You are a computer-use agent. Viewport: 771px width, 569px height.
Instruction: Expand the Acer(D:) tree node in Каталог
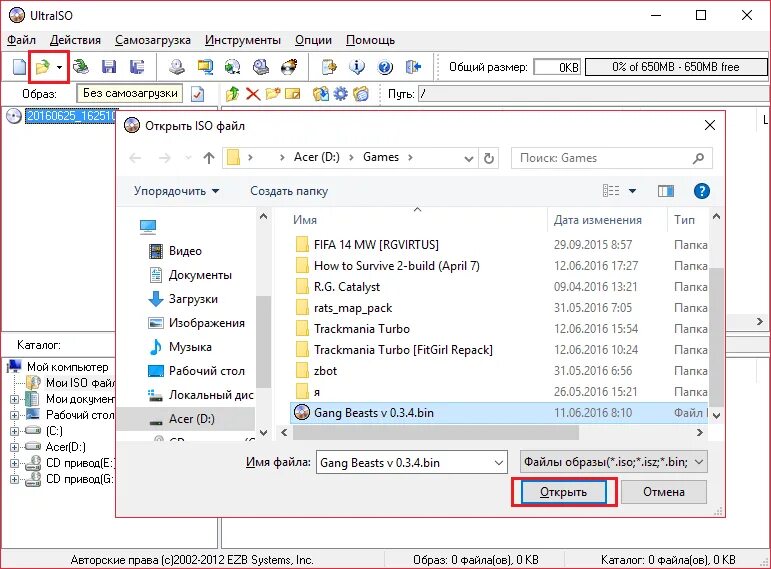pyautogui.click(x=14, y=448)
